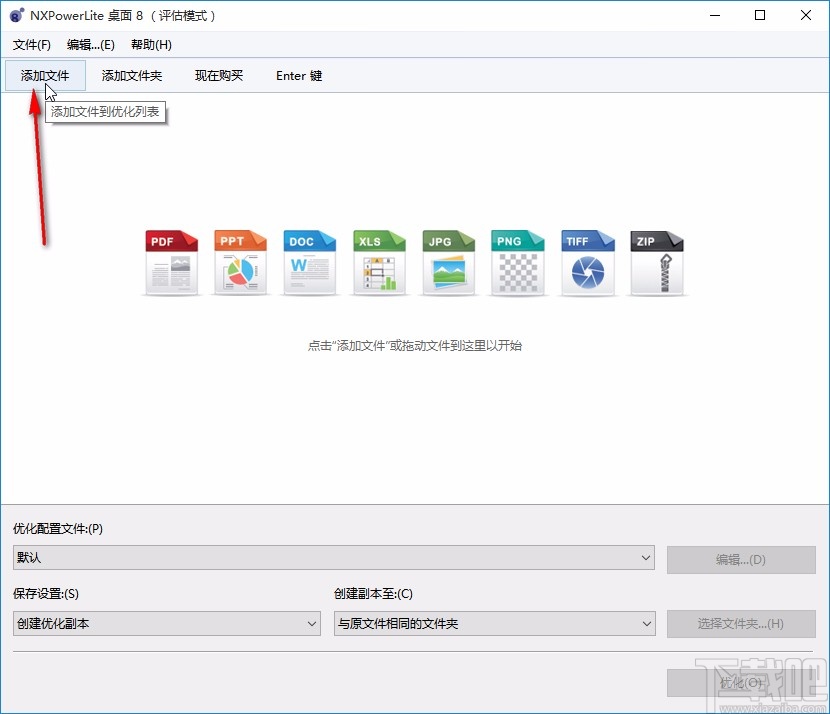Screen dimensions: 830x714
Task: Click the 创建副本至:(C) label
Action: point(373,594)
